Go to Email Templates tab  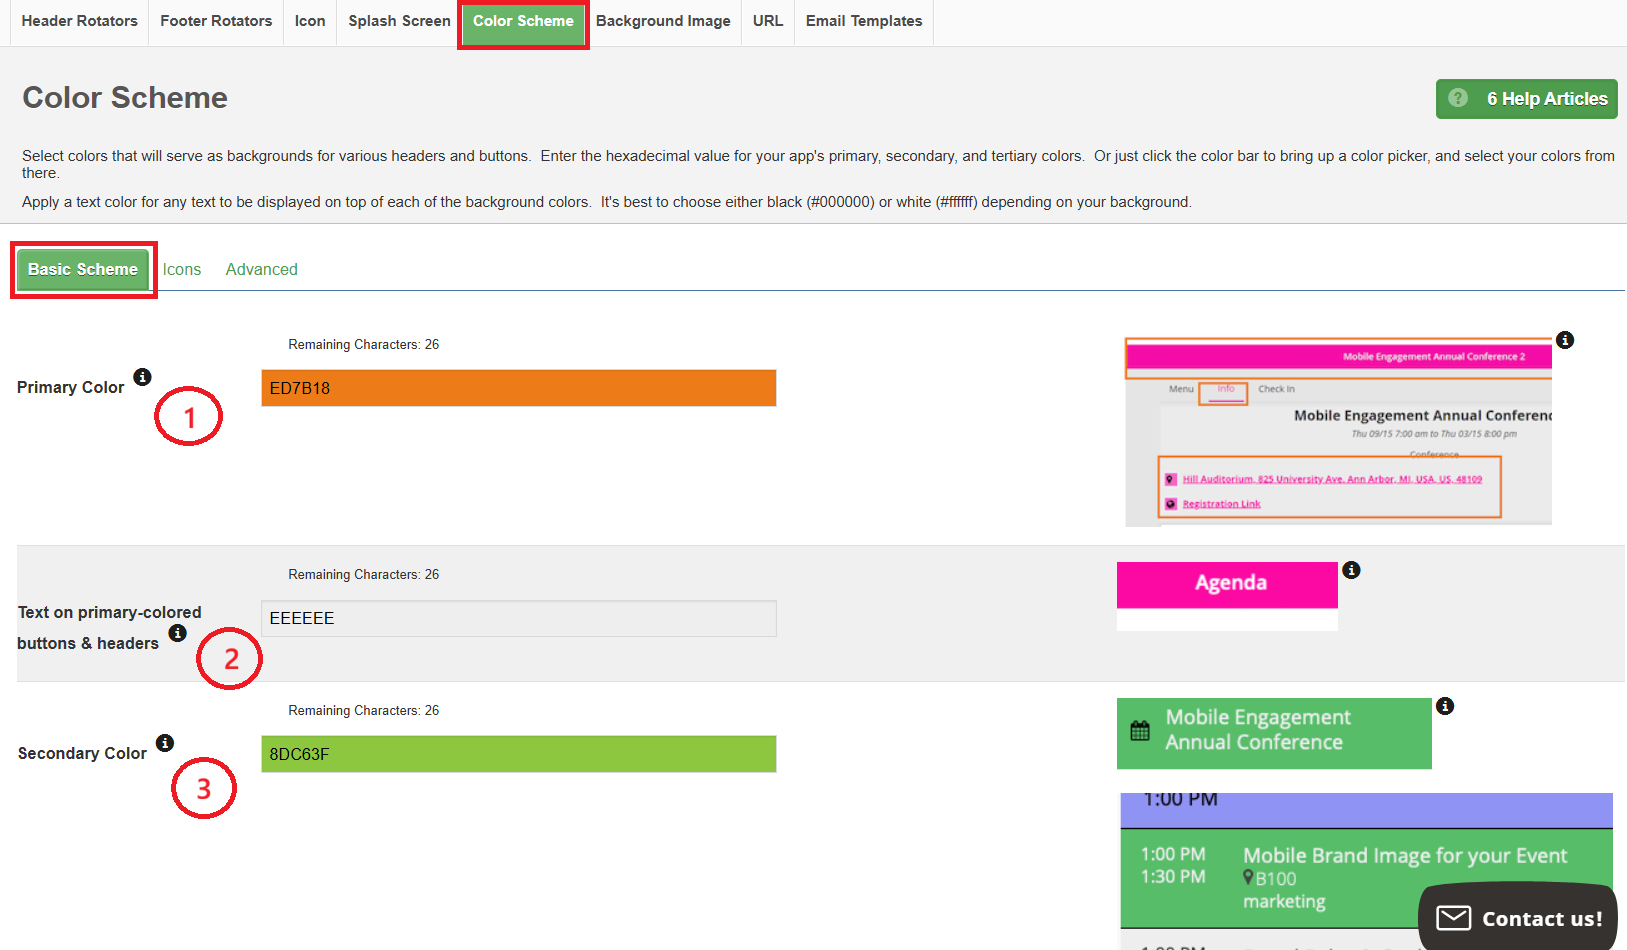click(x=864, y=21)
